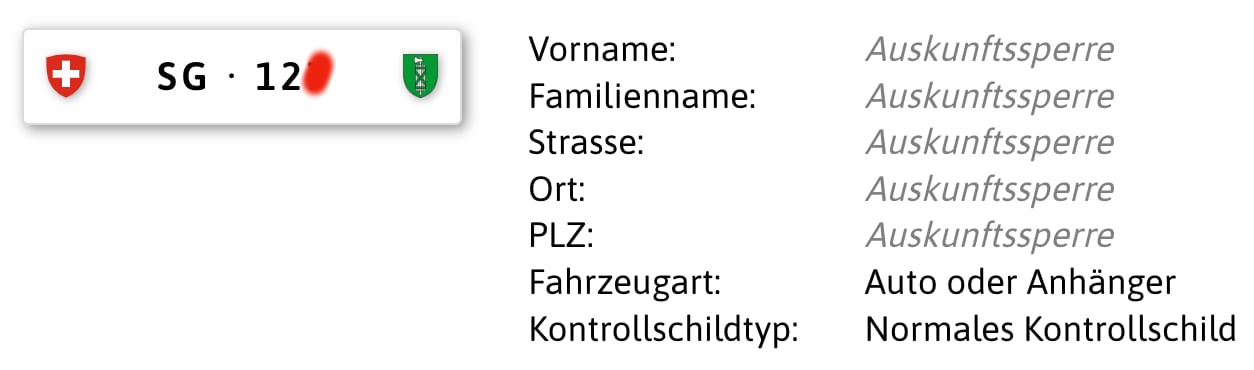
Task: Click the Kontrollschildtyp label
Action: pos(664,329)
